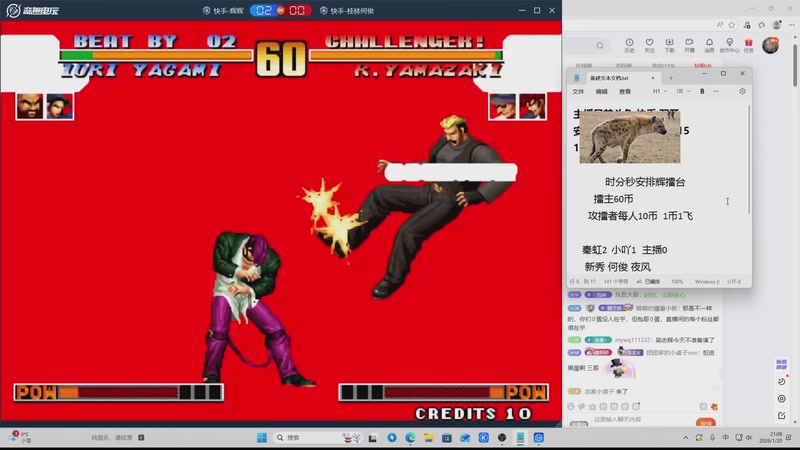Add a new Notepad tab with plus
Viewport: 800px width, 450px height.
(x=671, y=78)
